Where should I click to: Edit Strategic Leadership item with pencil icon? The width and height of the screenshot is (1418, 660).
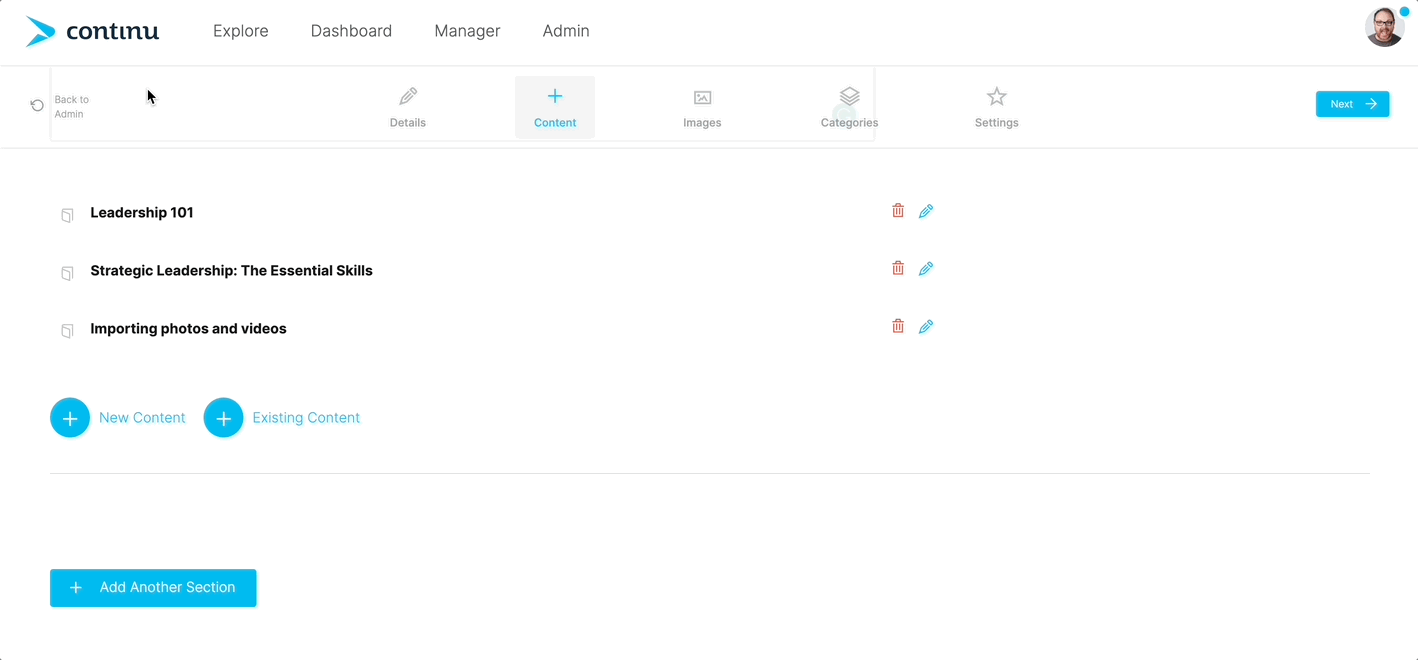click(x=926, y=269)
